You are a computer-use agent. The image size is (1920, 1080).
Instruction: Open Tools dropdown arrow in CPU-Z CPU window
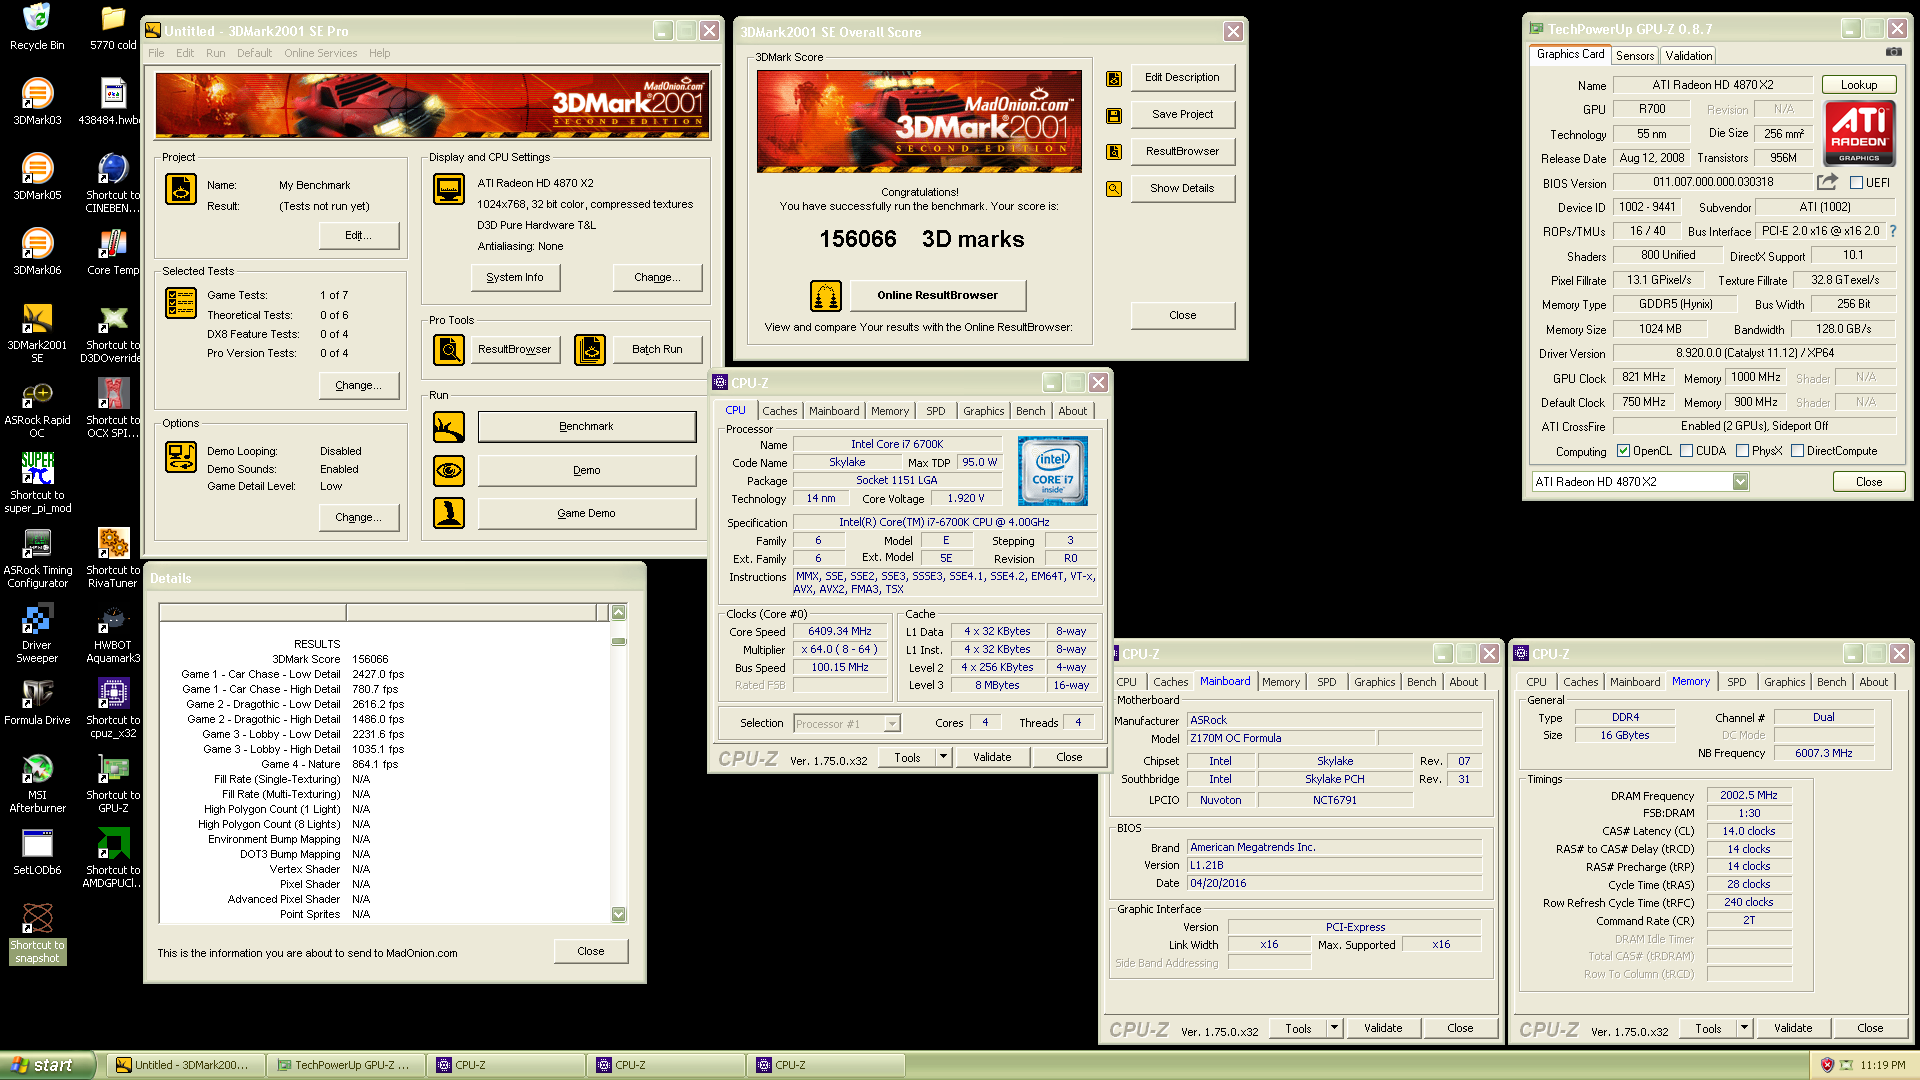click(943, 757)
